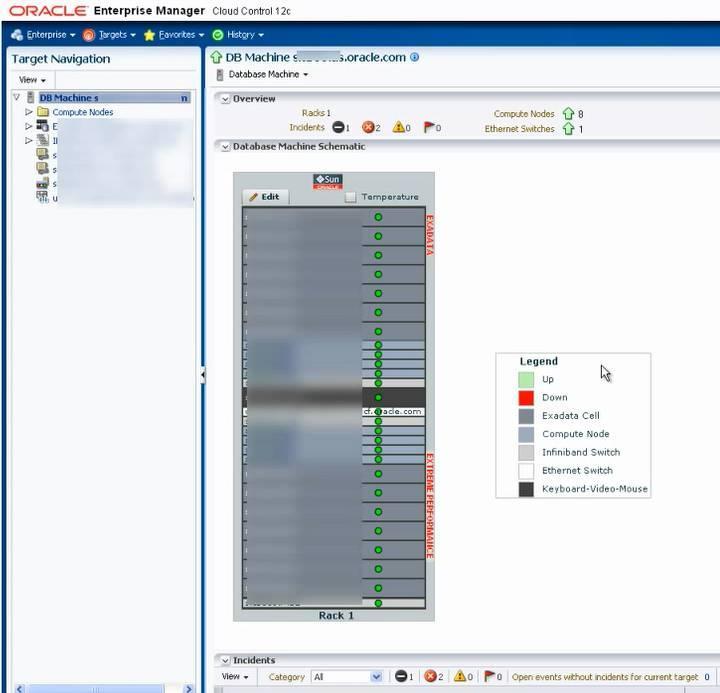Open the Database Machine dropdown menu

point(268,74)
